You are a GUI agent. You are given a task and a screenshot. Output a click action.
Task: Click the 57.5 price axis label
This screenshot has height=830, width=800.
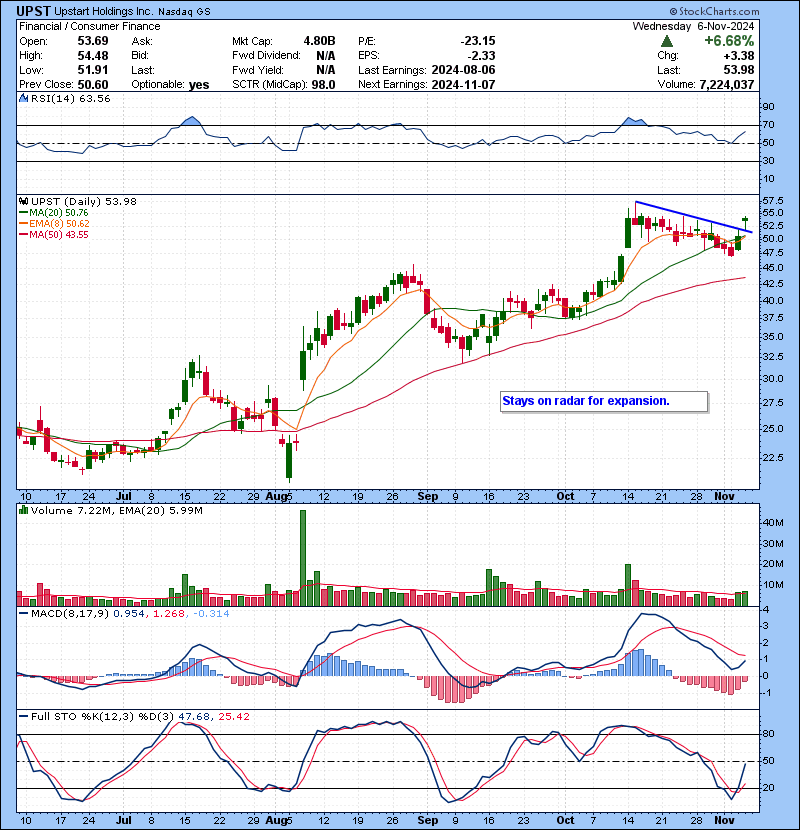tap(772, 201)
